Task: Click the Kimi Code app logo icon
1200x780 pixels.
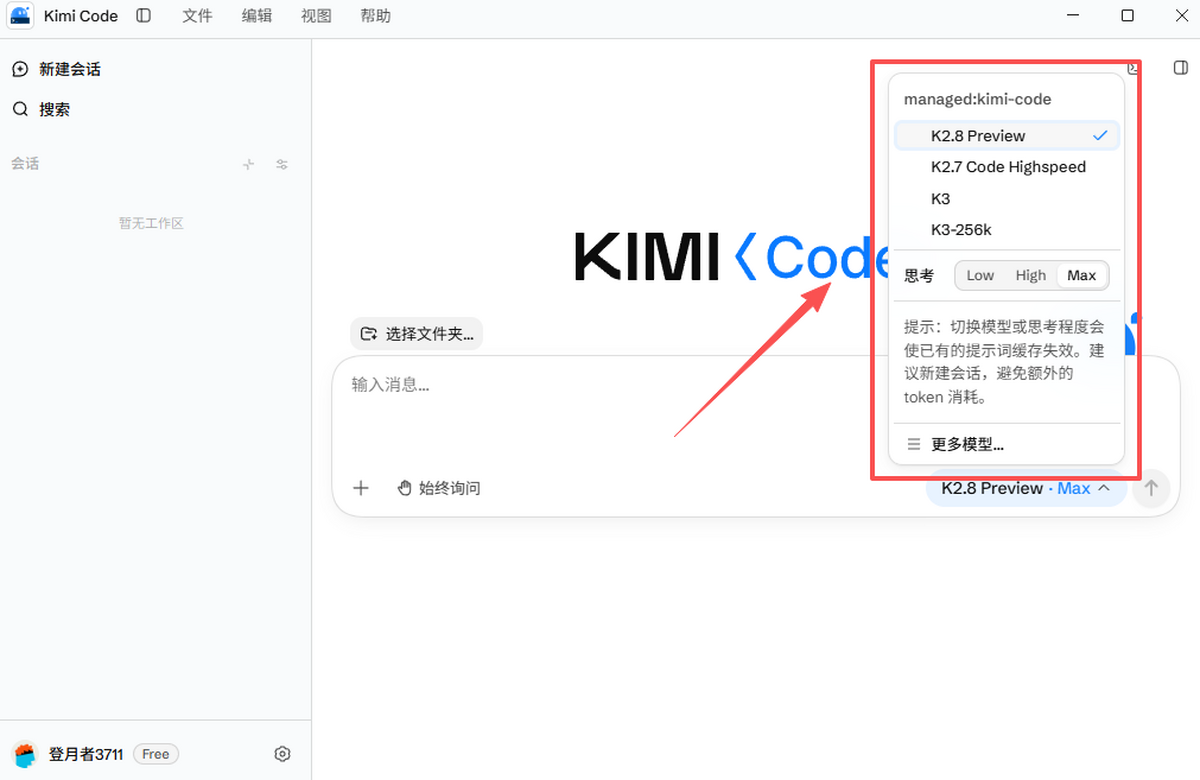Action: click(x=21, y=16)
